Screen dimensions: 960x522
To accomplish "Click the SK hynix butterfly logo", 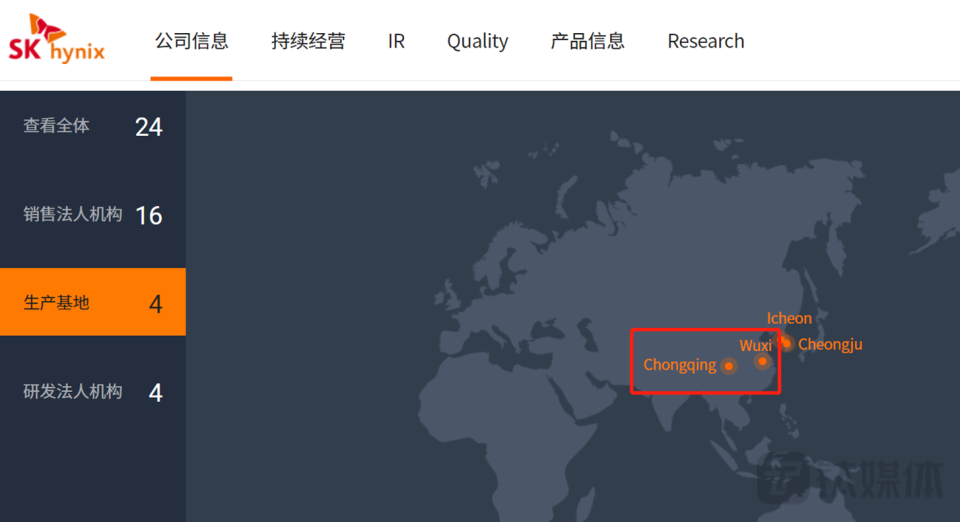I will click(x=56, y=38).
